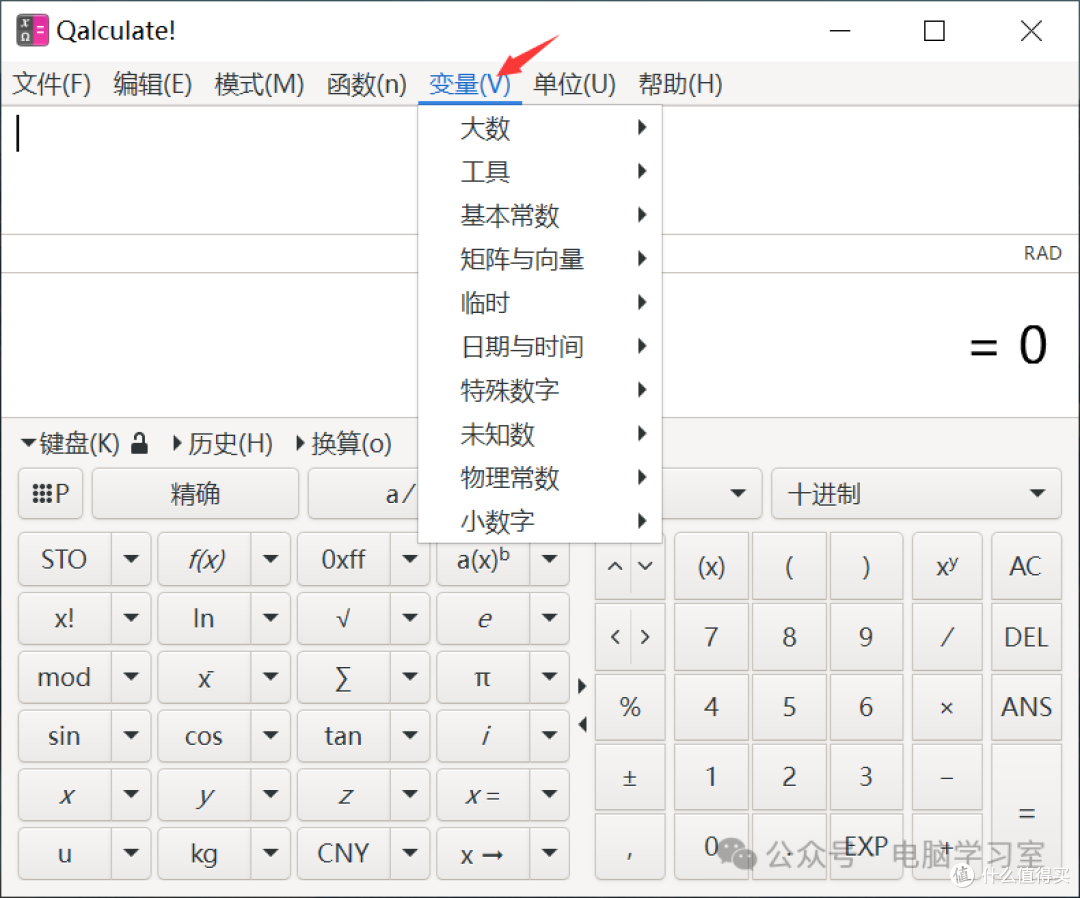This screenshot has width=1080, height=898.
Task: Expand the 工具 submenu
Action: [x=540, y=171]
